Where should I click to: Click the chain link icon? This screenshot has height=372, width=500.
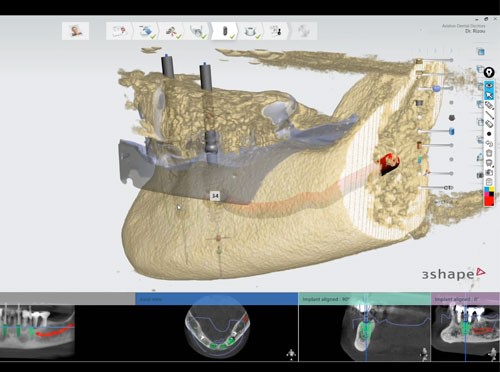[489, 144]
